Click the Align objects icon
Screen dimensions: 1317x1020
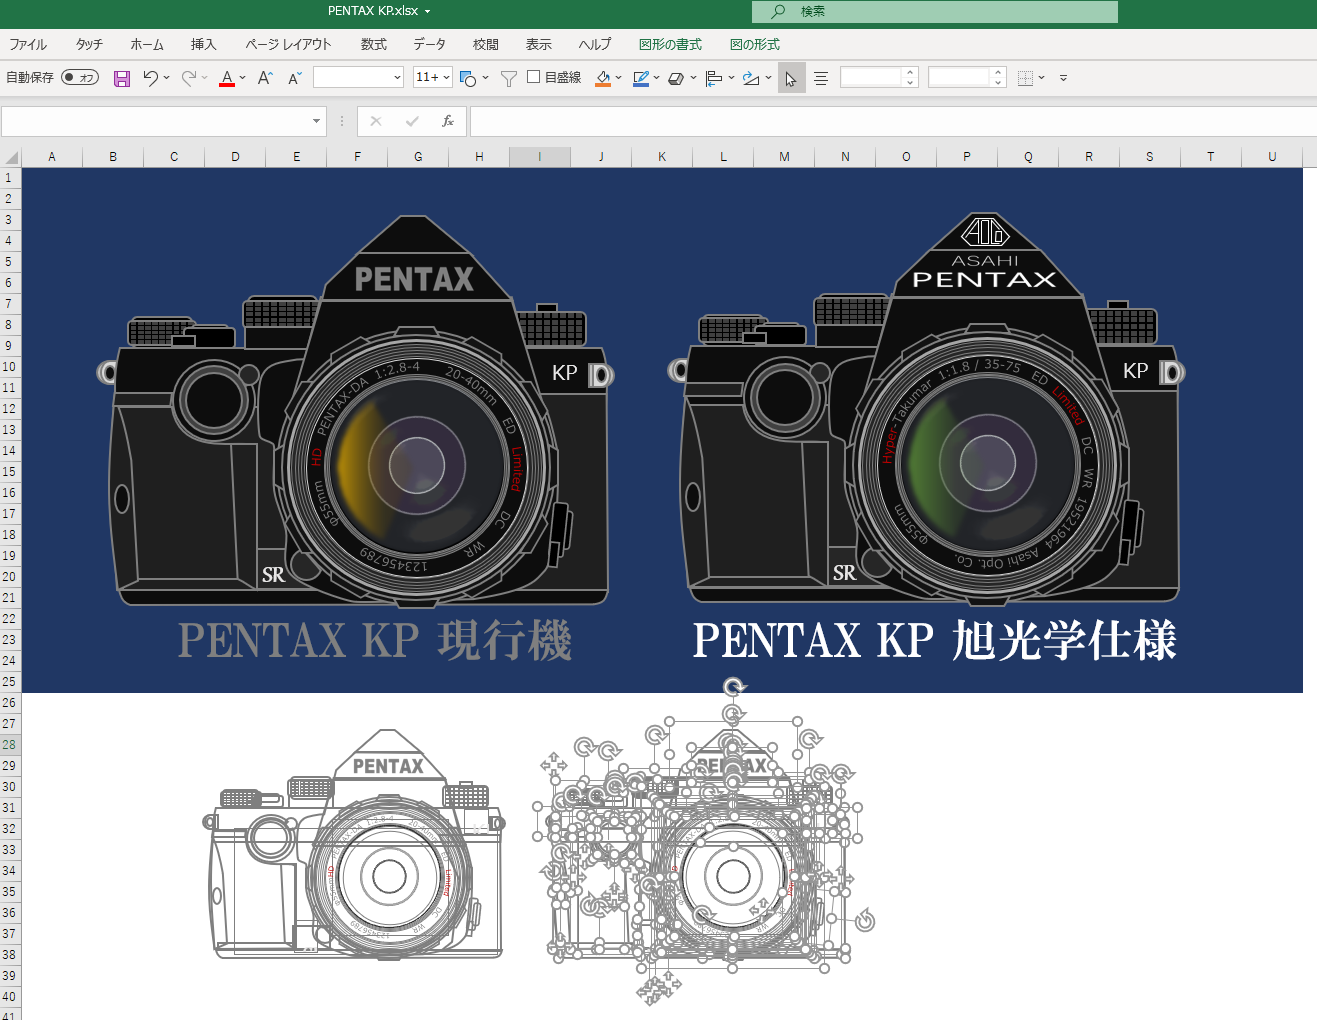tap(714, 78)
